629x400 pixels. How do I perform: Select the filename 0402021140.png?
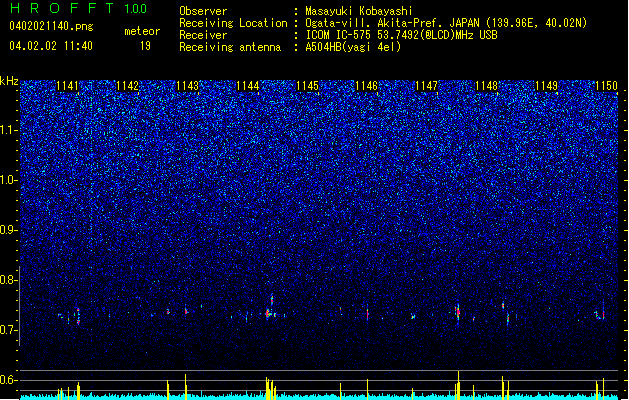pos(51,26)
